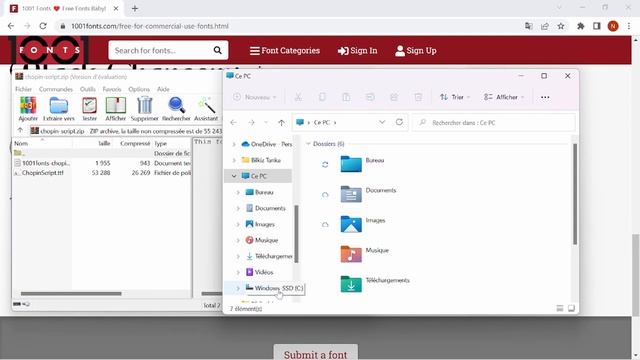This screenshot has width=640, height=360.
Task: Open the WinRAR Outils menu
Action: [88, 89]
